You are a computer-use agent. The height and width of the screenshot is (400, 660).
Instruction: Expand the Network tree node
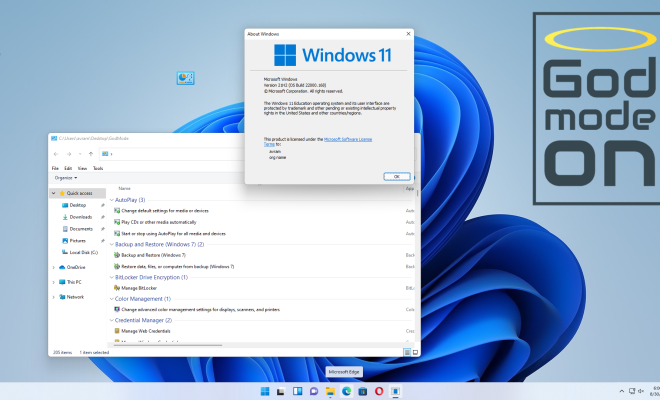(x=53, y=297)
